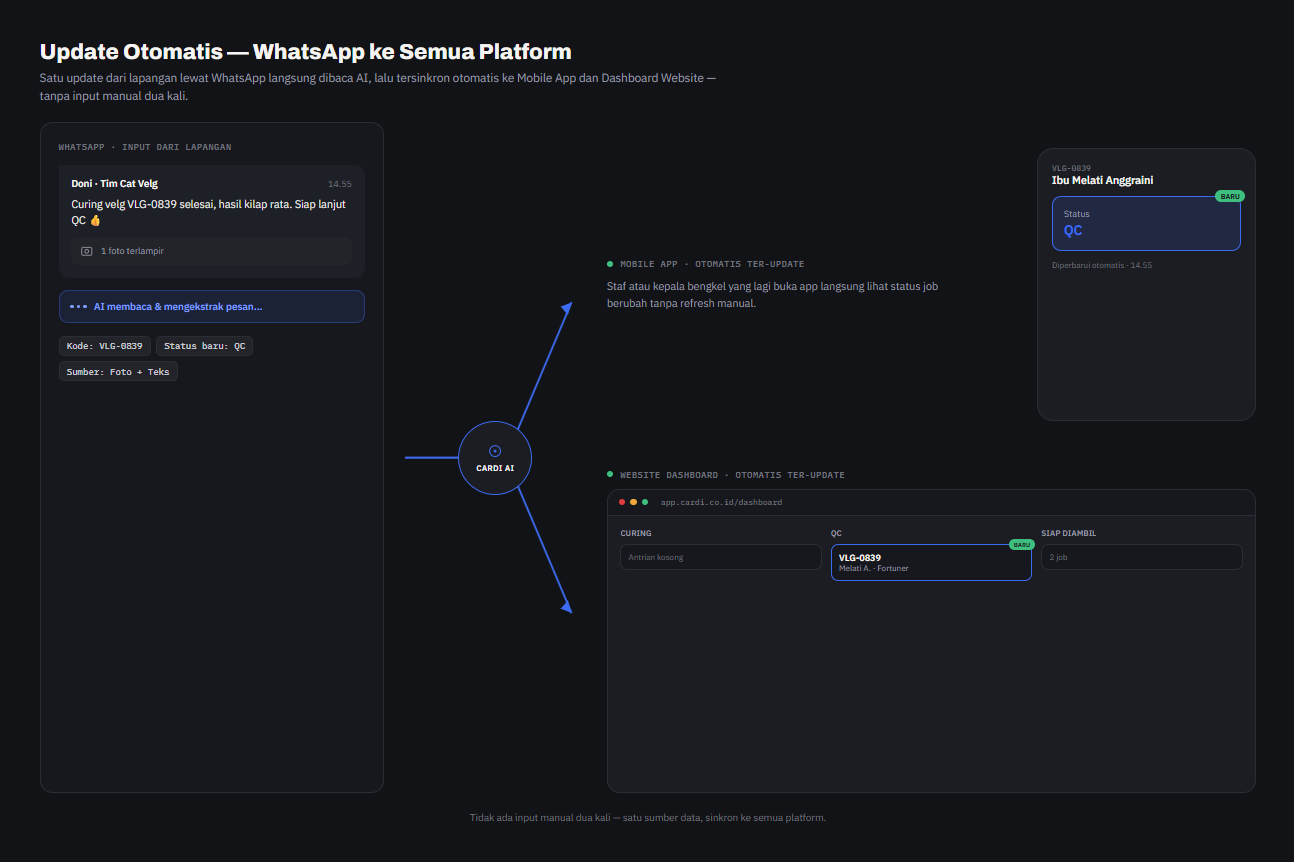
Task: Select the QC column header in the dashboard
Action: [x=837, y=534]
